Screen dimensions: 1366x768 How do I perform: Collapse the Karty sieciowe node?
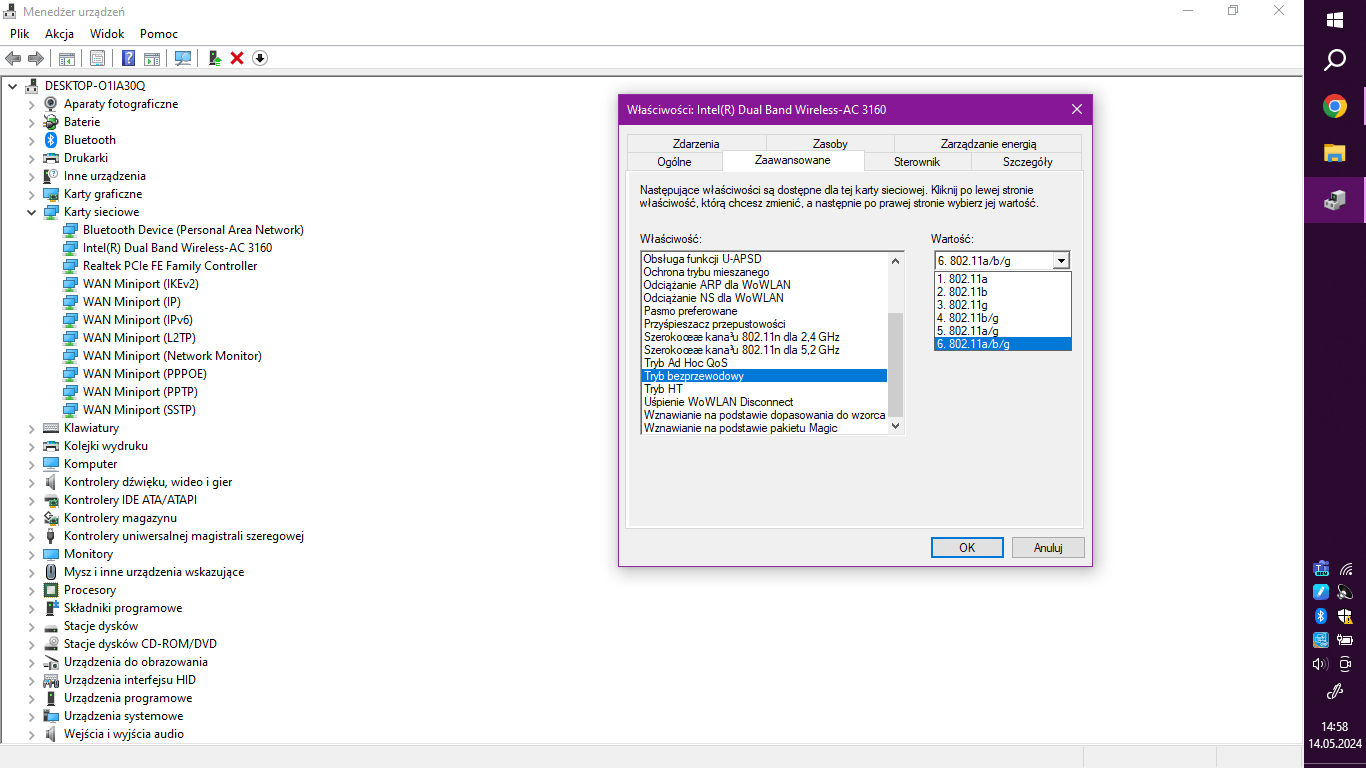(32, 212)
